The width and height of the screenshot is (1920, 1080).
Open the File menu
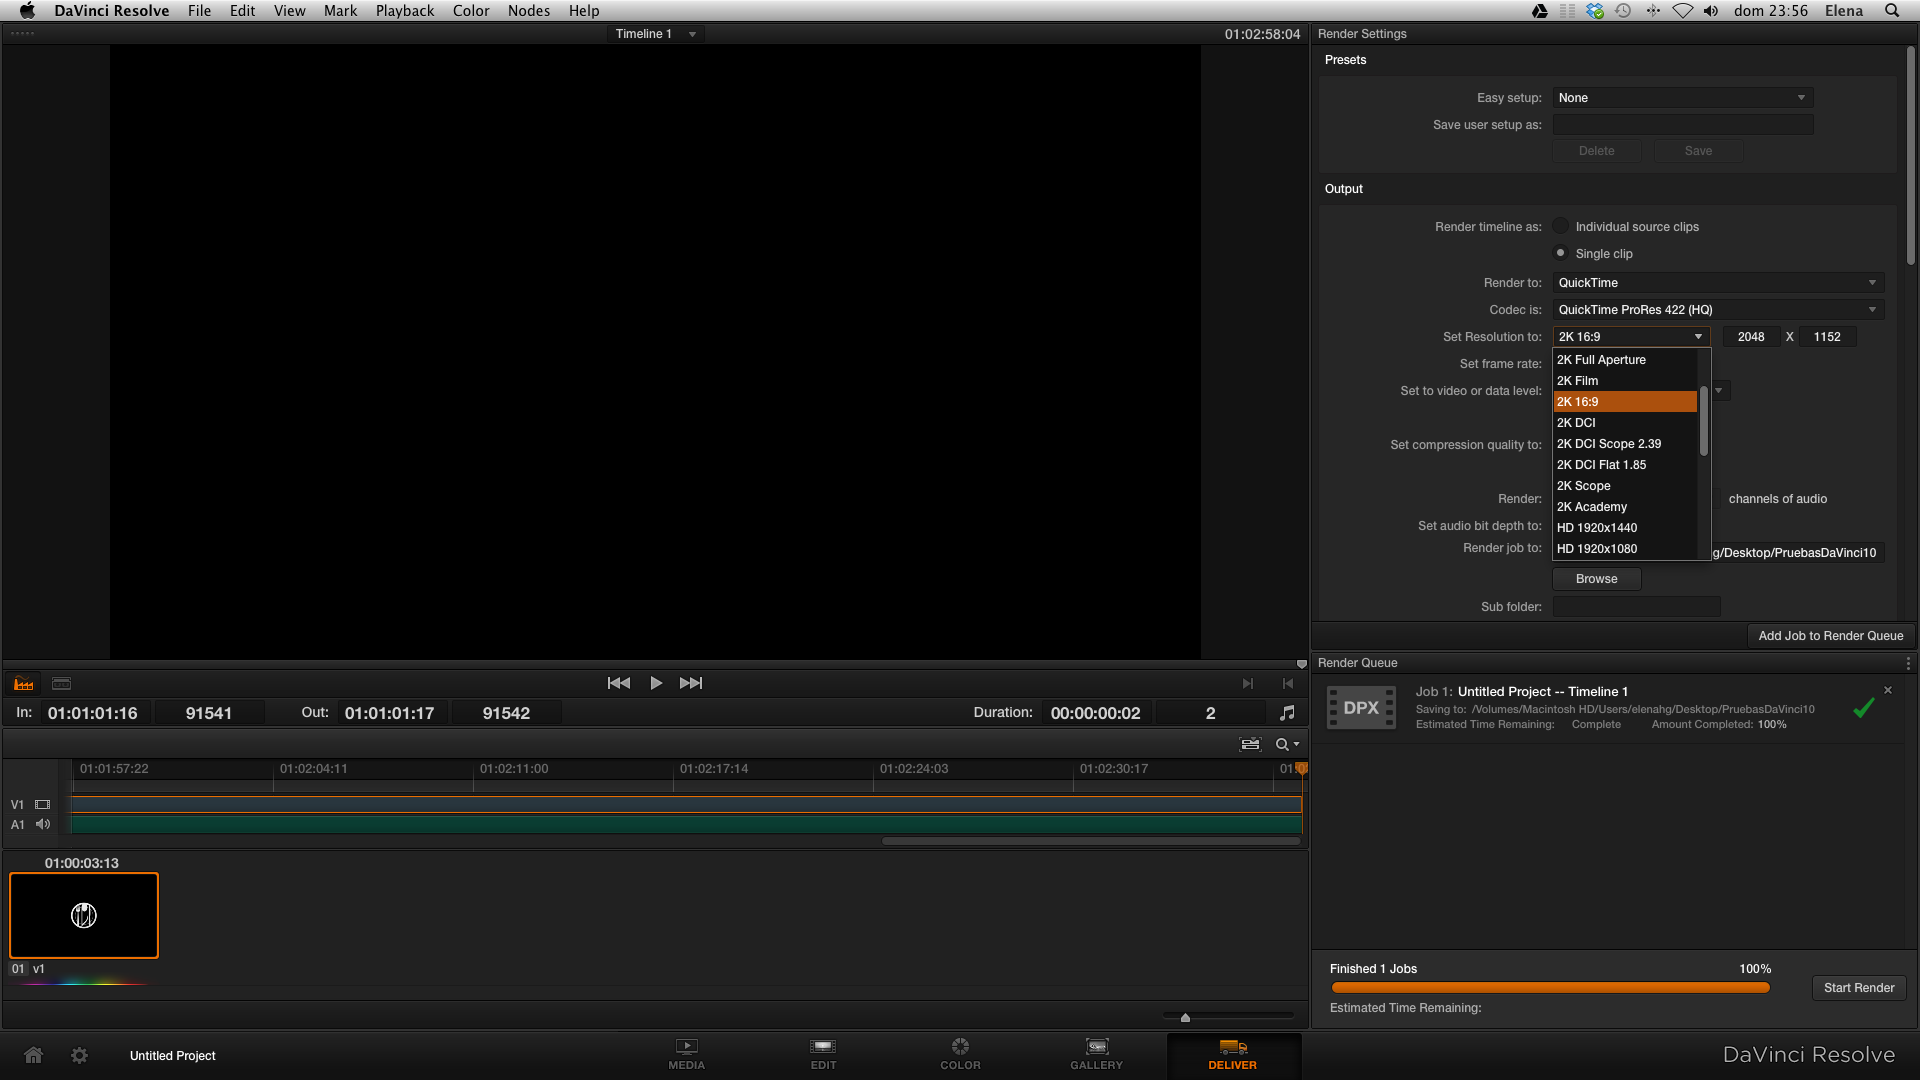click(x=199, y=11)
